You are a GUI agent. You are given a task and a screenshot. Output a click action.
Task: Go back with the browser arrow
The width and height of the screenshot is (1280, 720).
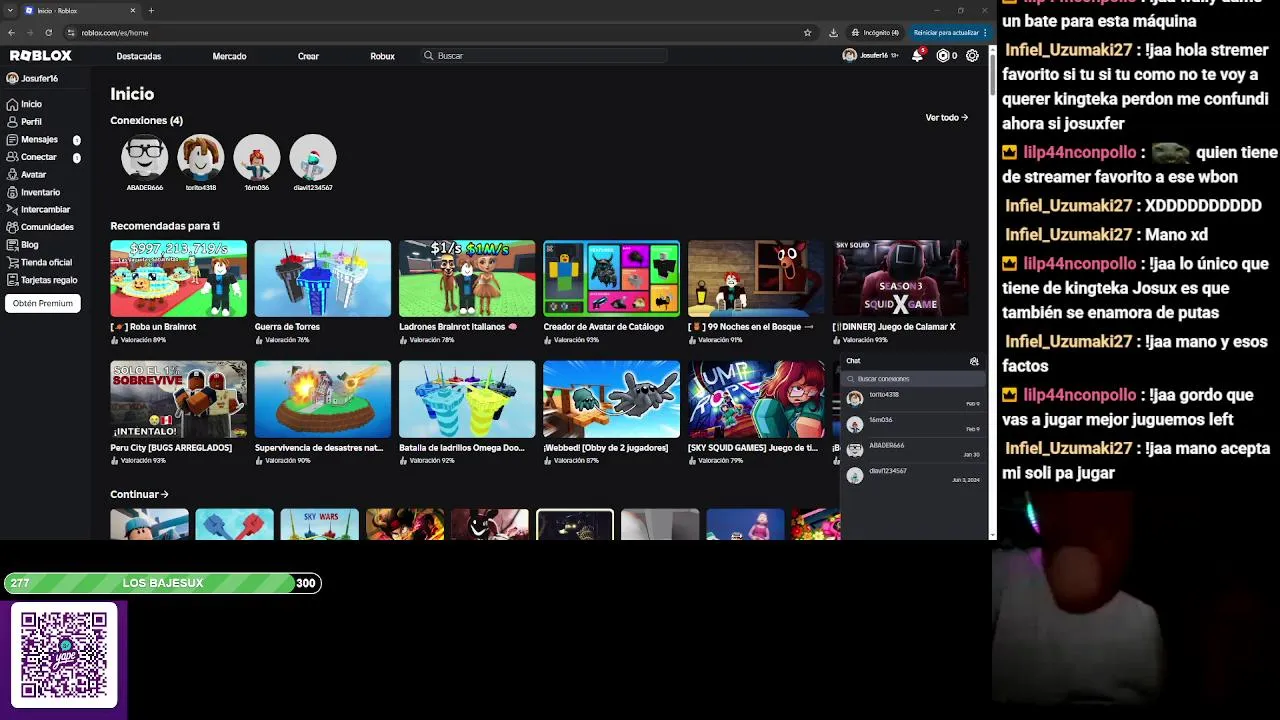point(11,32)
